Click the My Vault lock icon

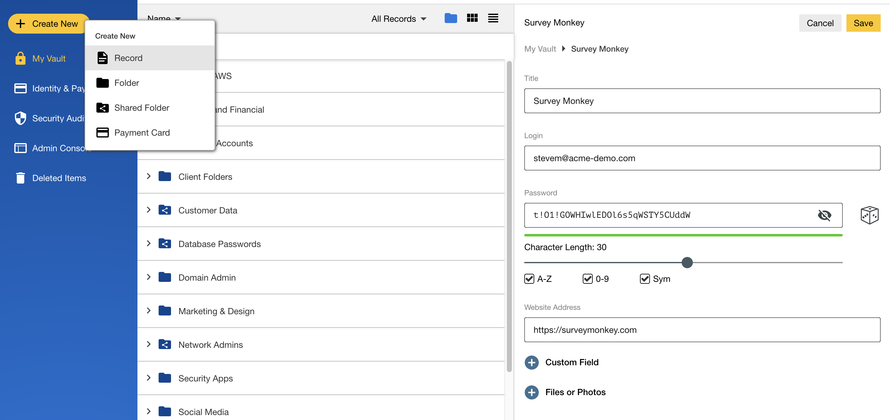click(x=20, y=58)
